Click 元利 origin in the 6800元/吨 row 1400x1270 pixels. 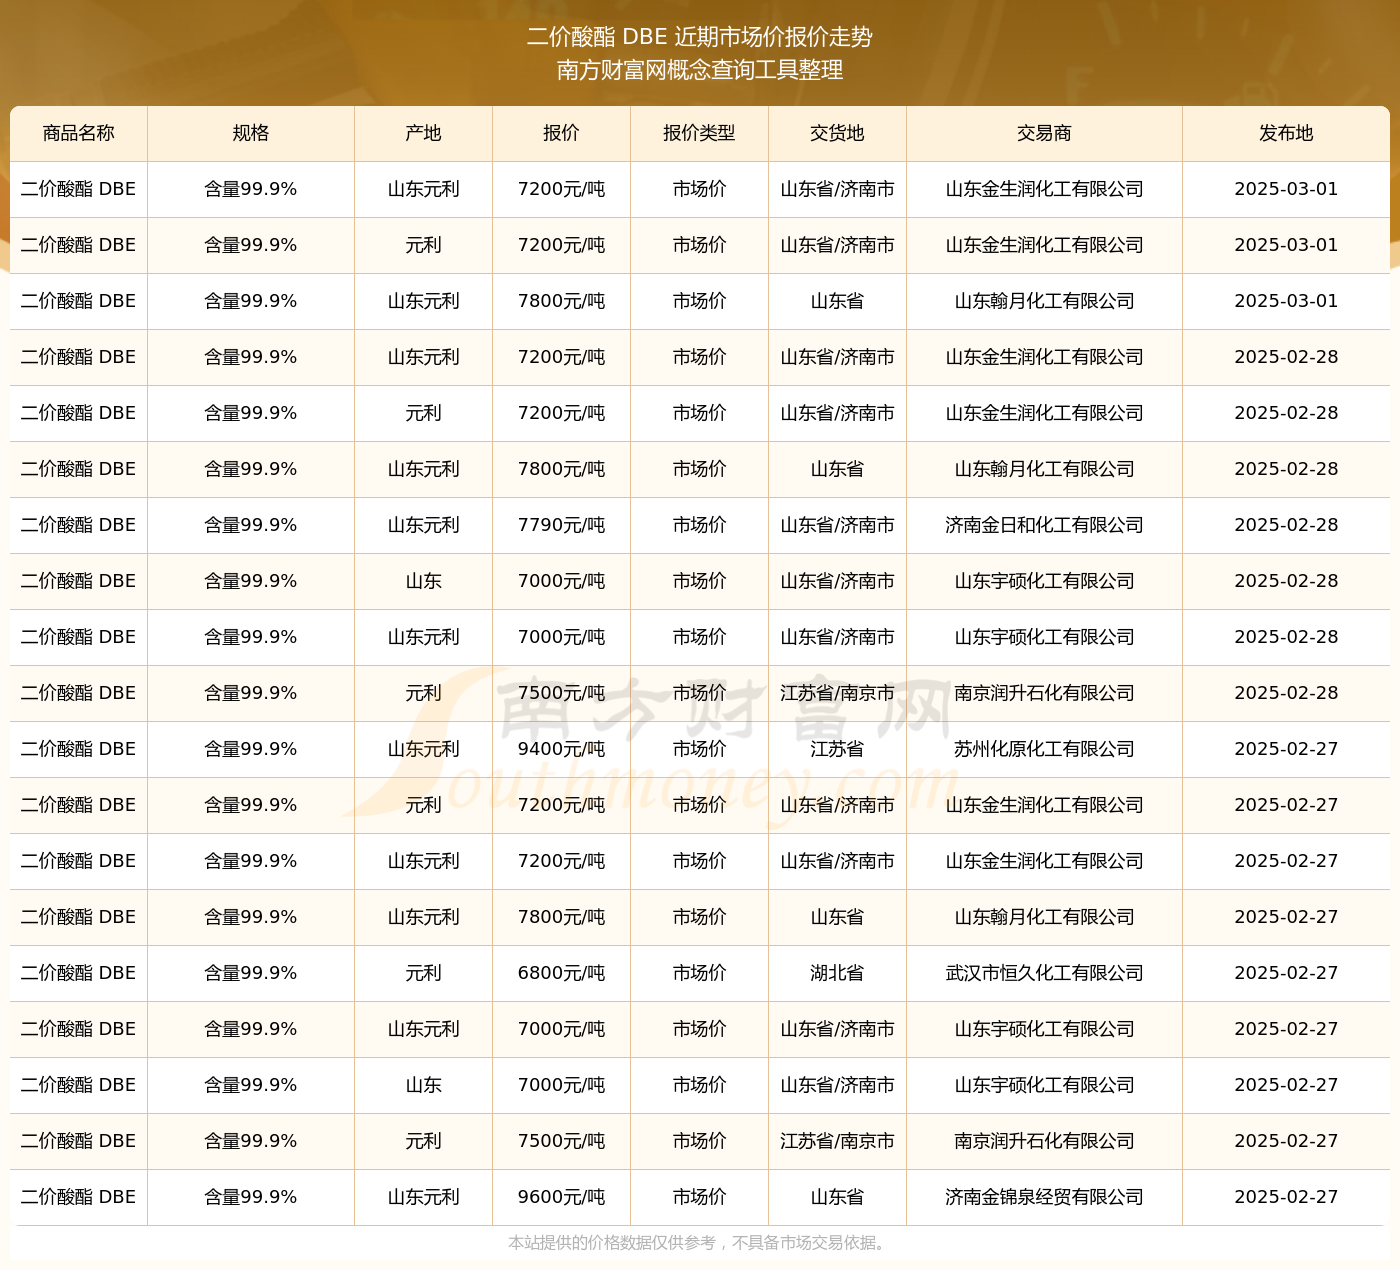(423, 973)
